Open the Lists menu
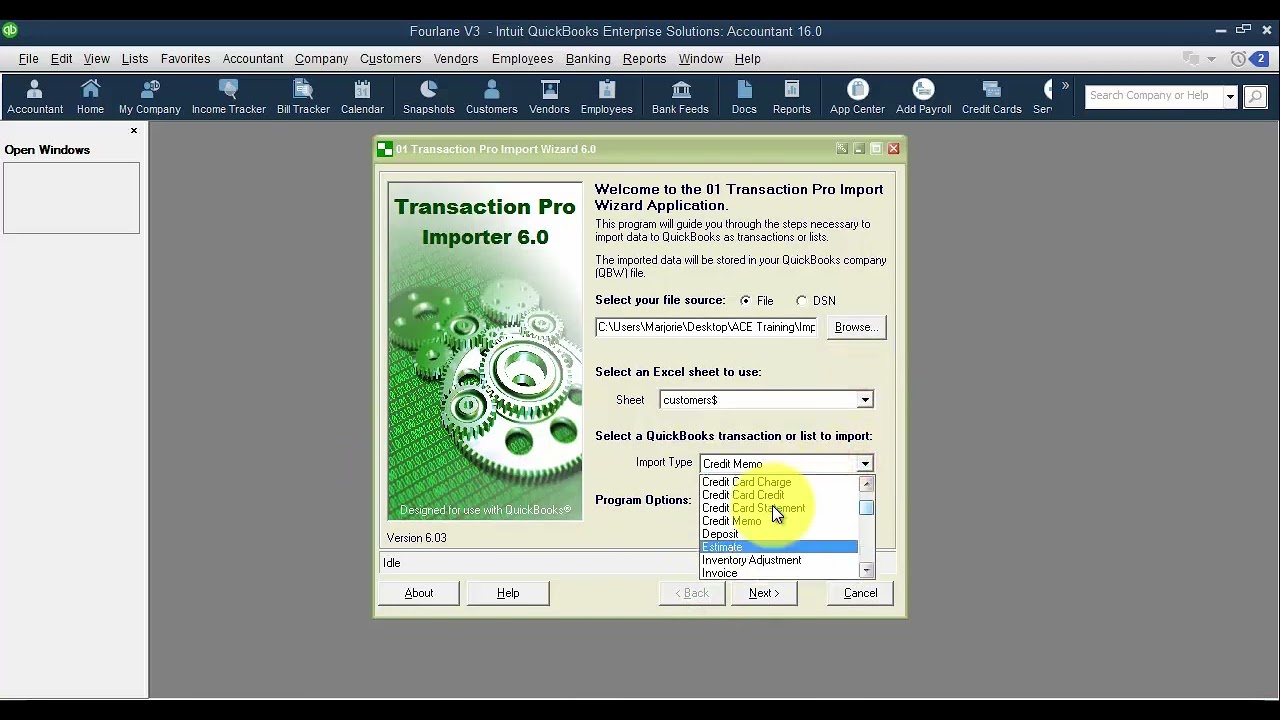The height and width of the screenshot is (720, 1280). (135, 59)
